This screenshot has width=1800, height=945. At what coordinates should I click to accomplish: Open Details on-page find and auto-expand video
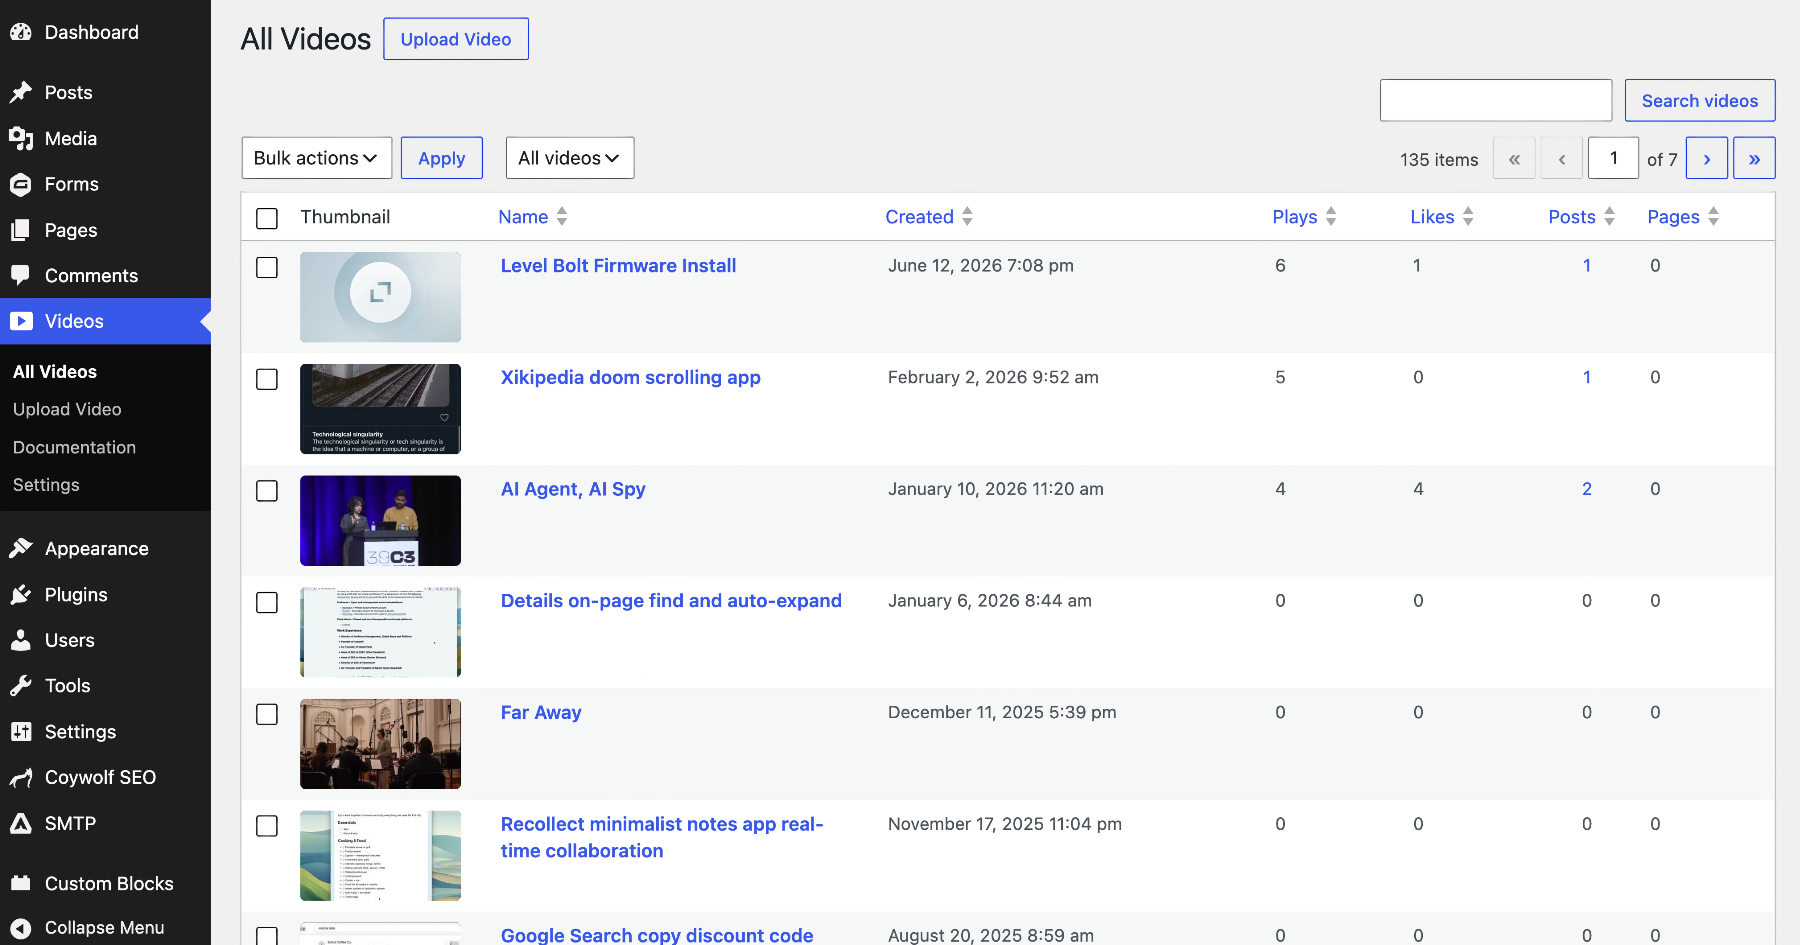pos(671,600)
